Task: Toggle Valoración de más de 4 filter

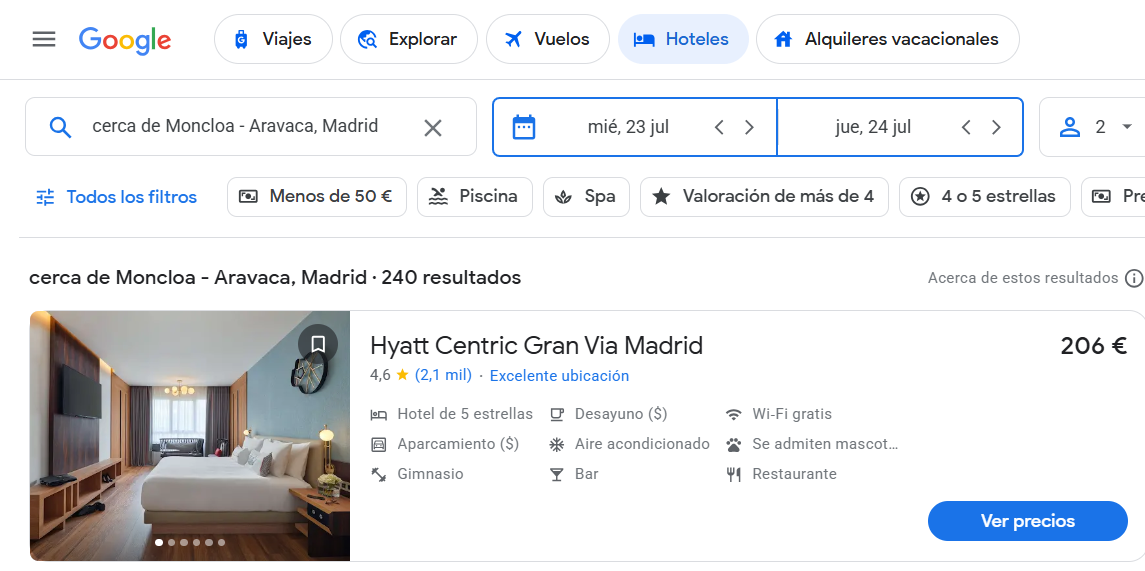Action: tap(765, 196)
